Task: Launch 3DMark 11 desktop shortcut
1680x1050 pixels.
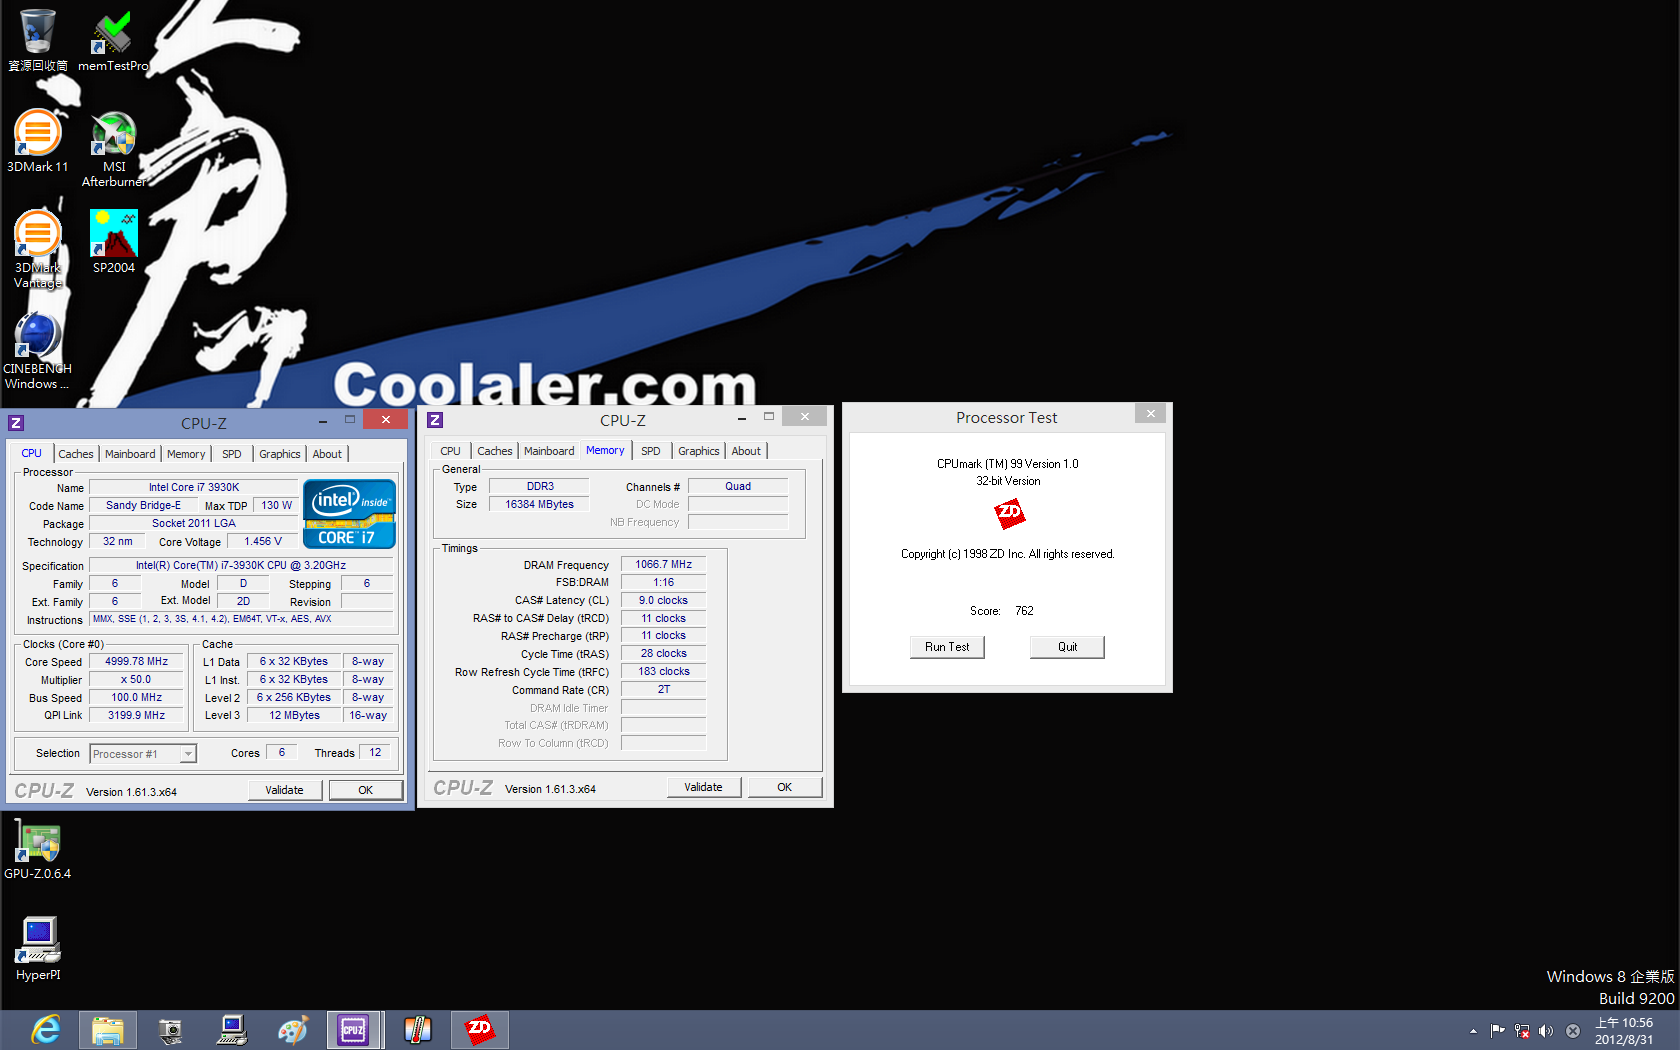Action: pos(38,141)
